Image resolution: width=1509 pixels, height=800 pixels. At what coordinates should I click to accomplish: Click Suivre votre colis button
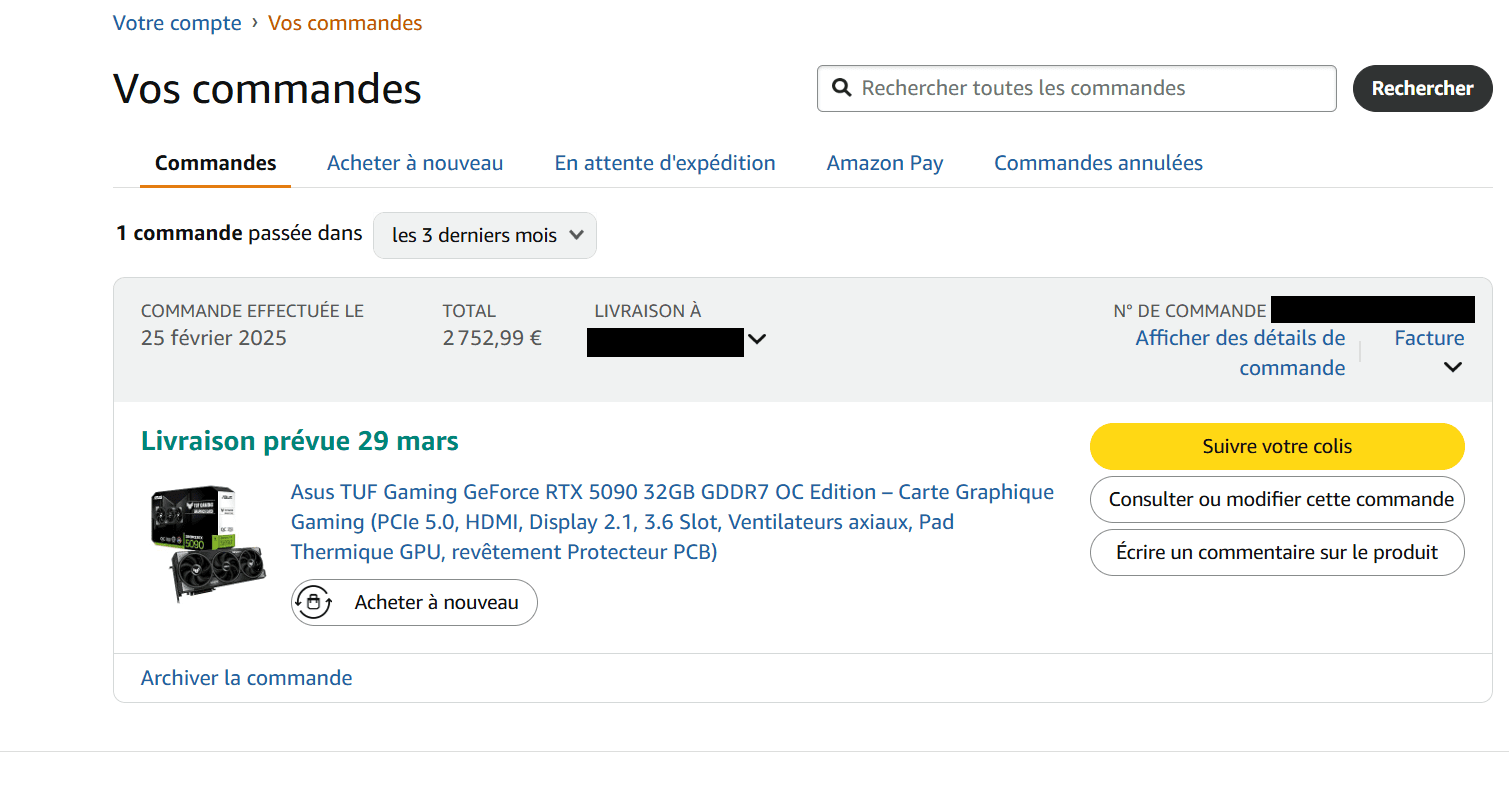click(1277, 446)
